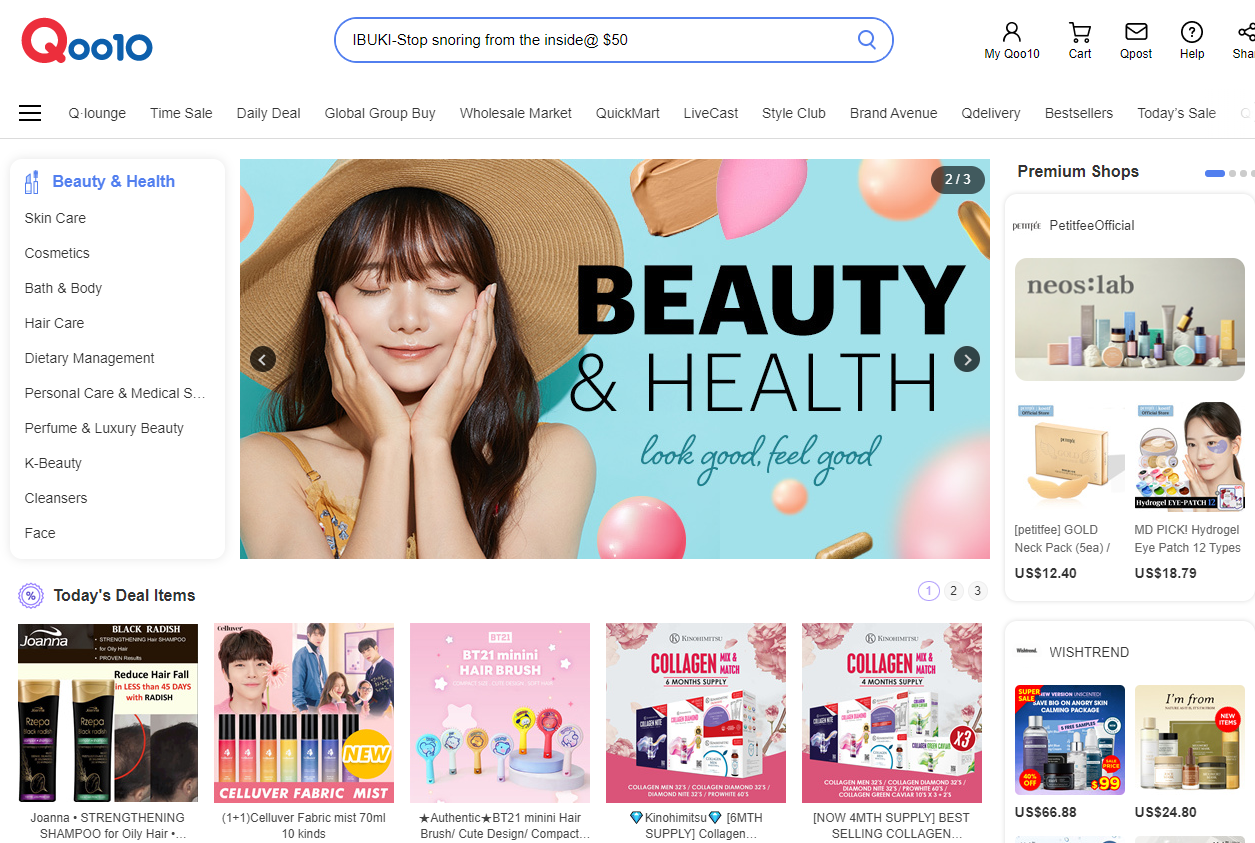Click the Qoo10 logo

(87, 42)
